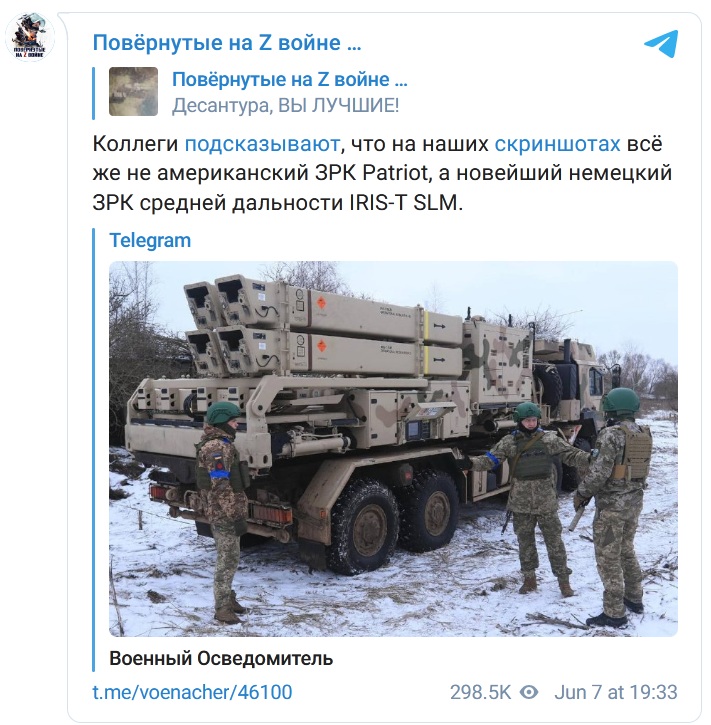Follow the скриншотах hyperlink
This screenshot has height=725, width=711.
[x=557, y=144]
